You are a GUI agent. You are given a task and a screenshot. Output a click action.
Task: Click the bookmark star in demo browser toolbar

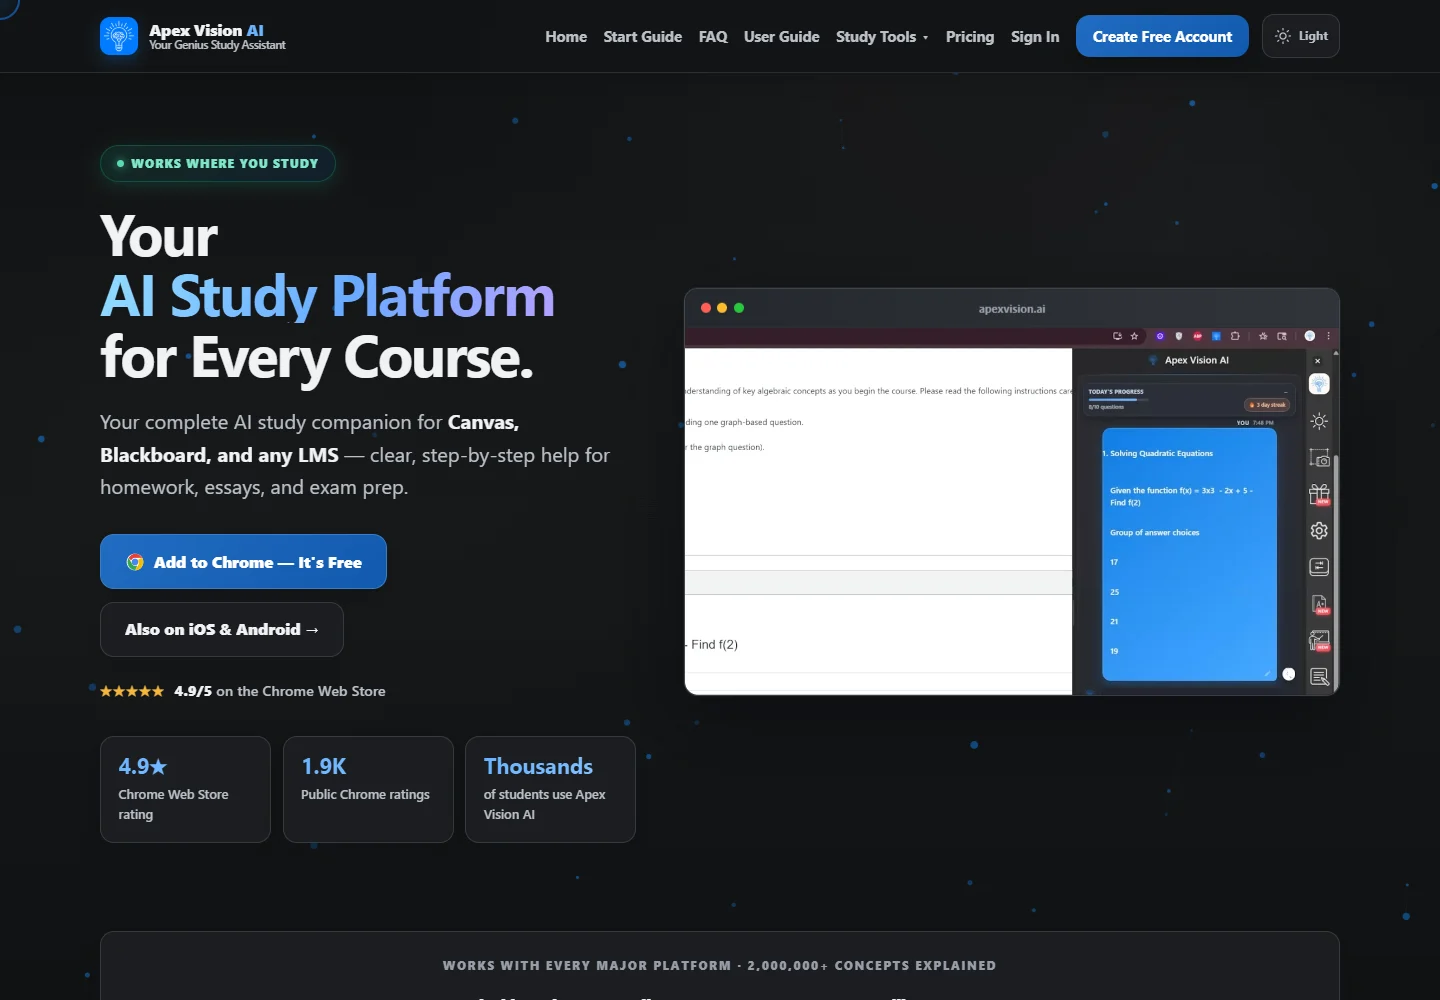(x=1134, y=336)
